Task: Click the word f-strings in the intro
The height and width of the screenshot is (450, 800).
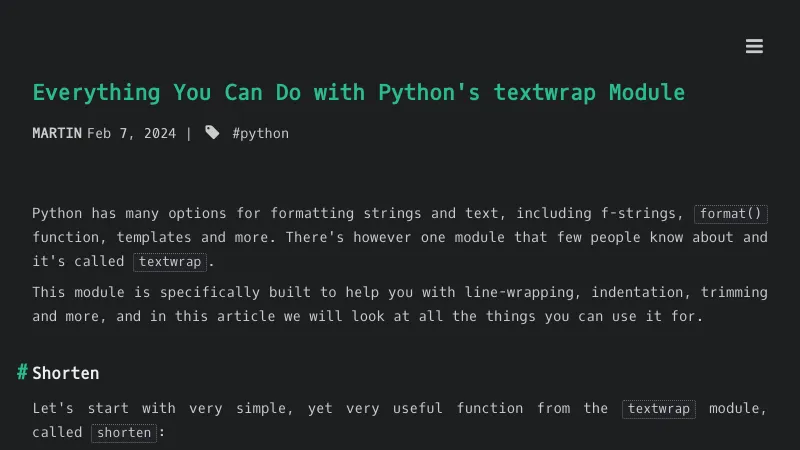Action: (x=643, y=213)
